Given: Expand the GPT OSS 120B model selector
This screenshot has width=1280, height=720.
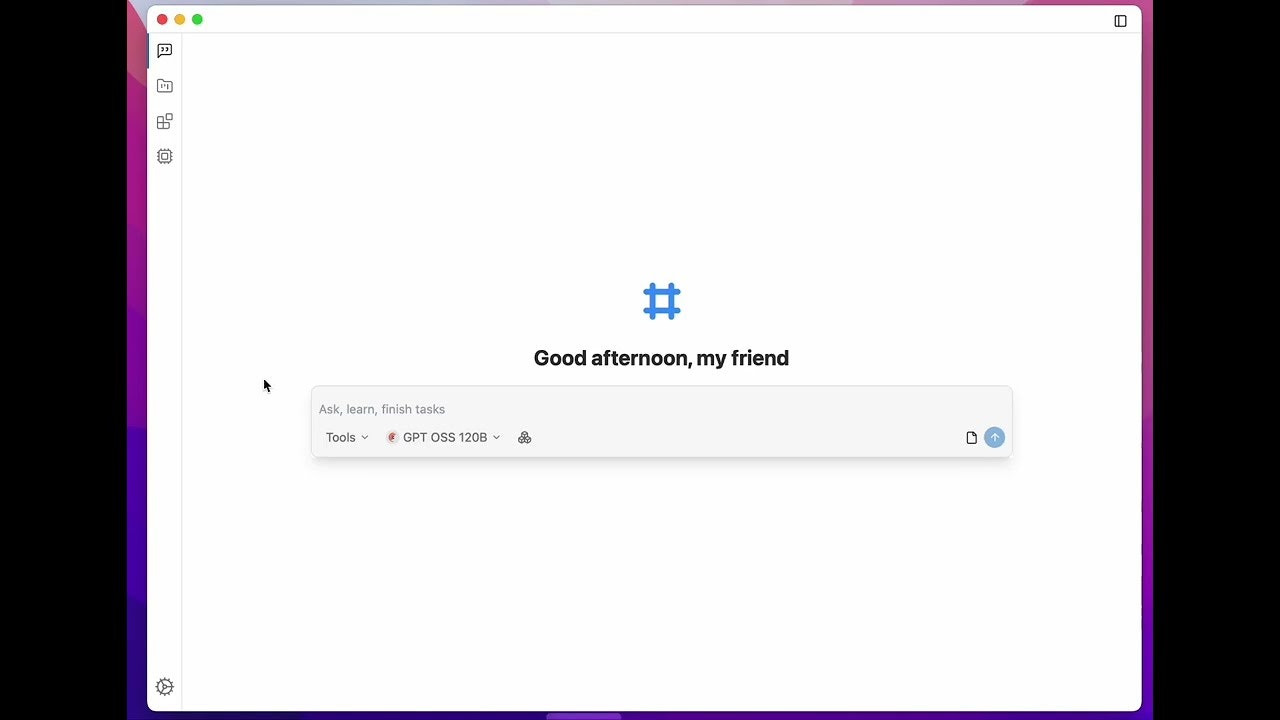Looking at the screenshot, I should [442, 437].
